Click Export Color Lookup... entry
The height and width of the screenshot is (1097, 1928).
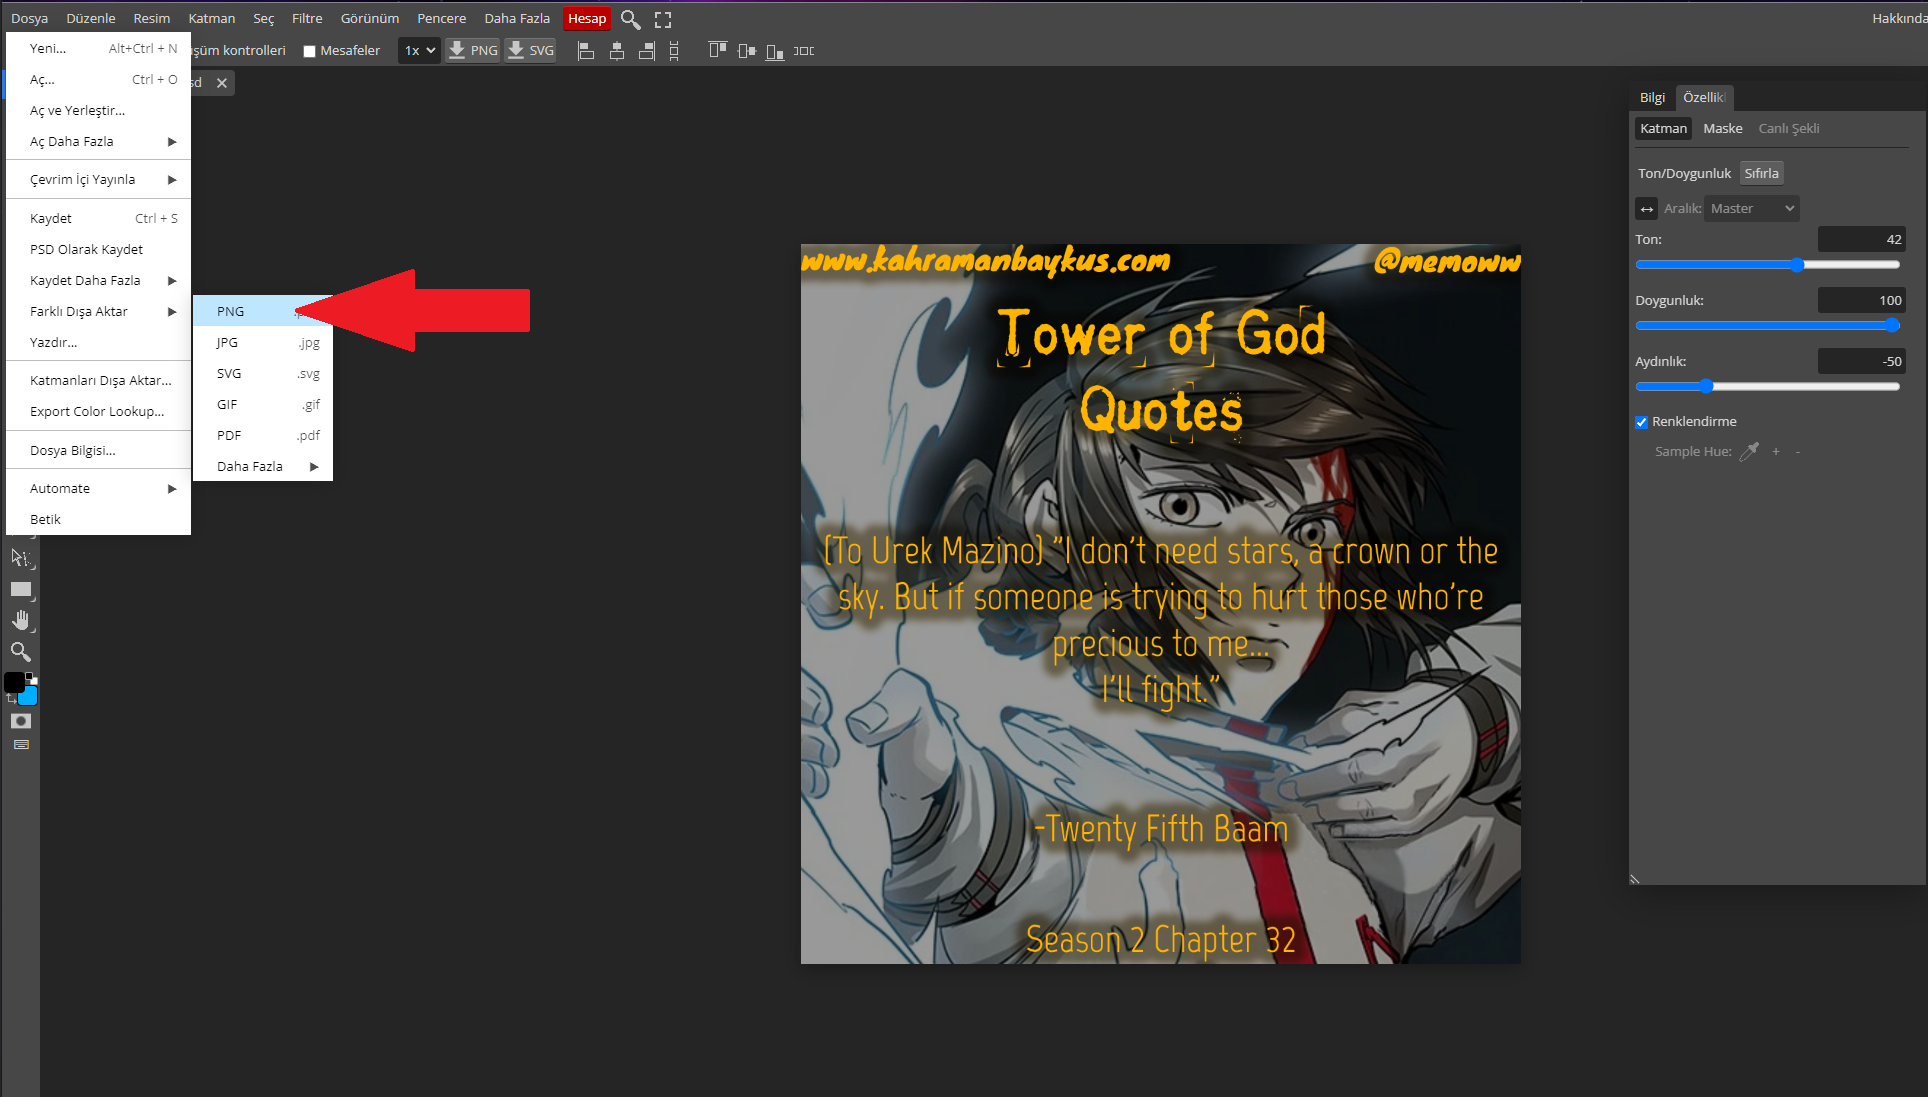(x=98, y=412)
